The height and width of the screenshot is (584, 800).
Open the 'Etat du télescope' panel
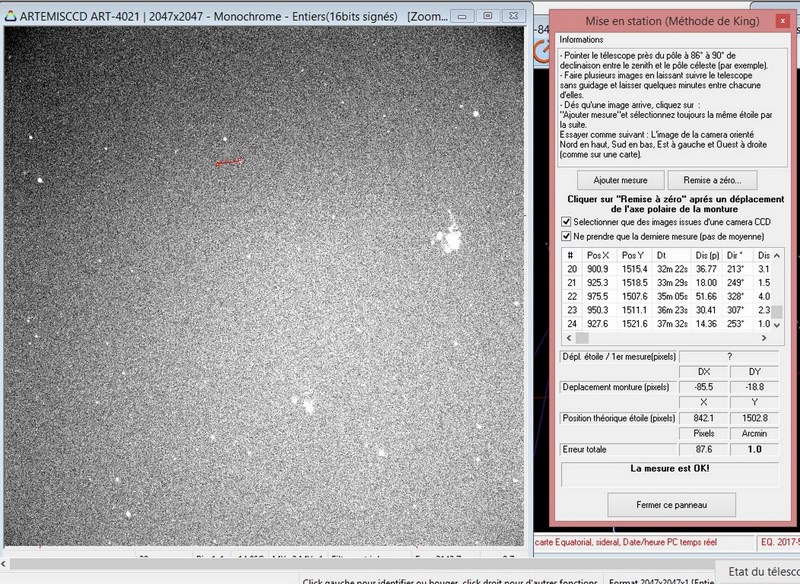[763, 570]
